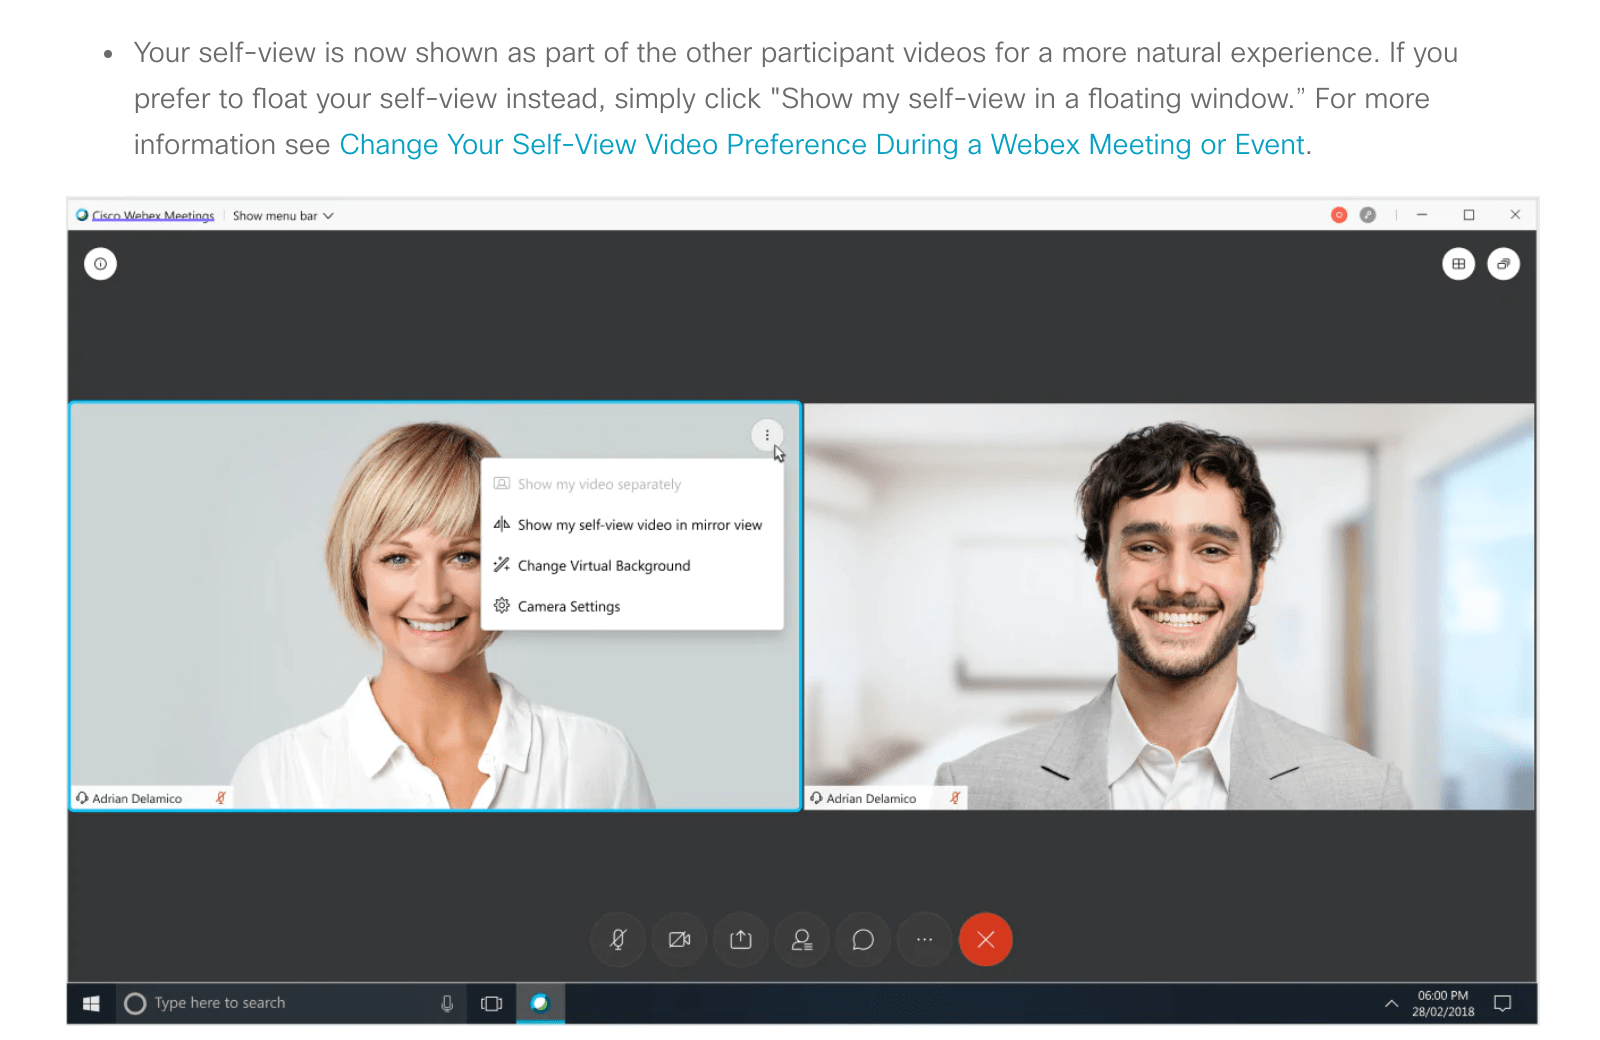Screen dimensions: 1600x1040
Task: Open the Chat bubble icon
Action: pyautogui.click(x=862, y=940)
